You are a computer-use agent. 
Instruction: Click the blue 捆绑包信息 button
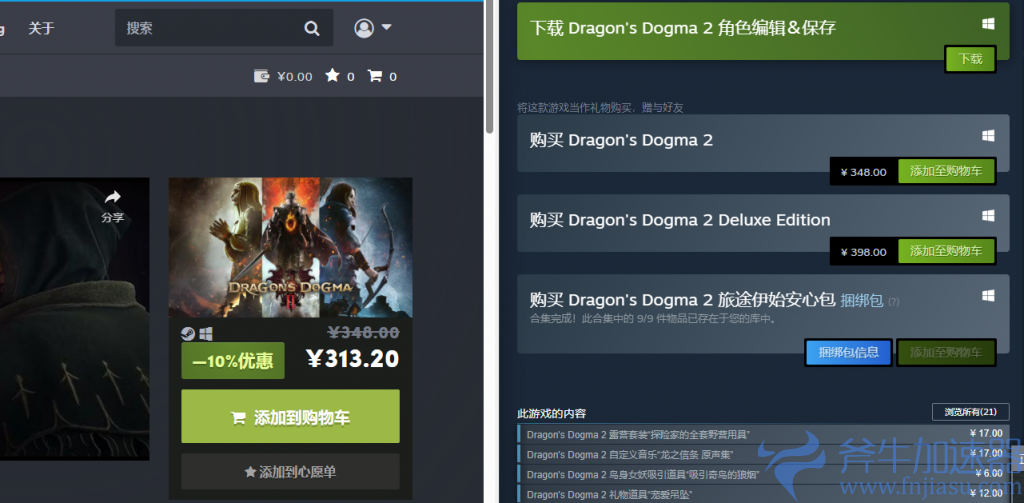point(848,352)
